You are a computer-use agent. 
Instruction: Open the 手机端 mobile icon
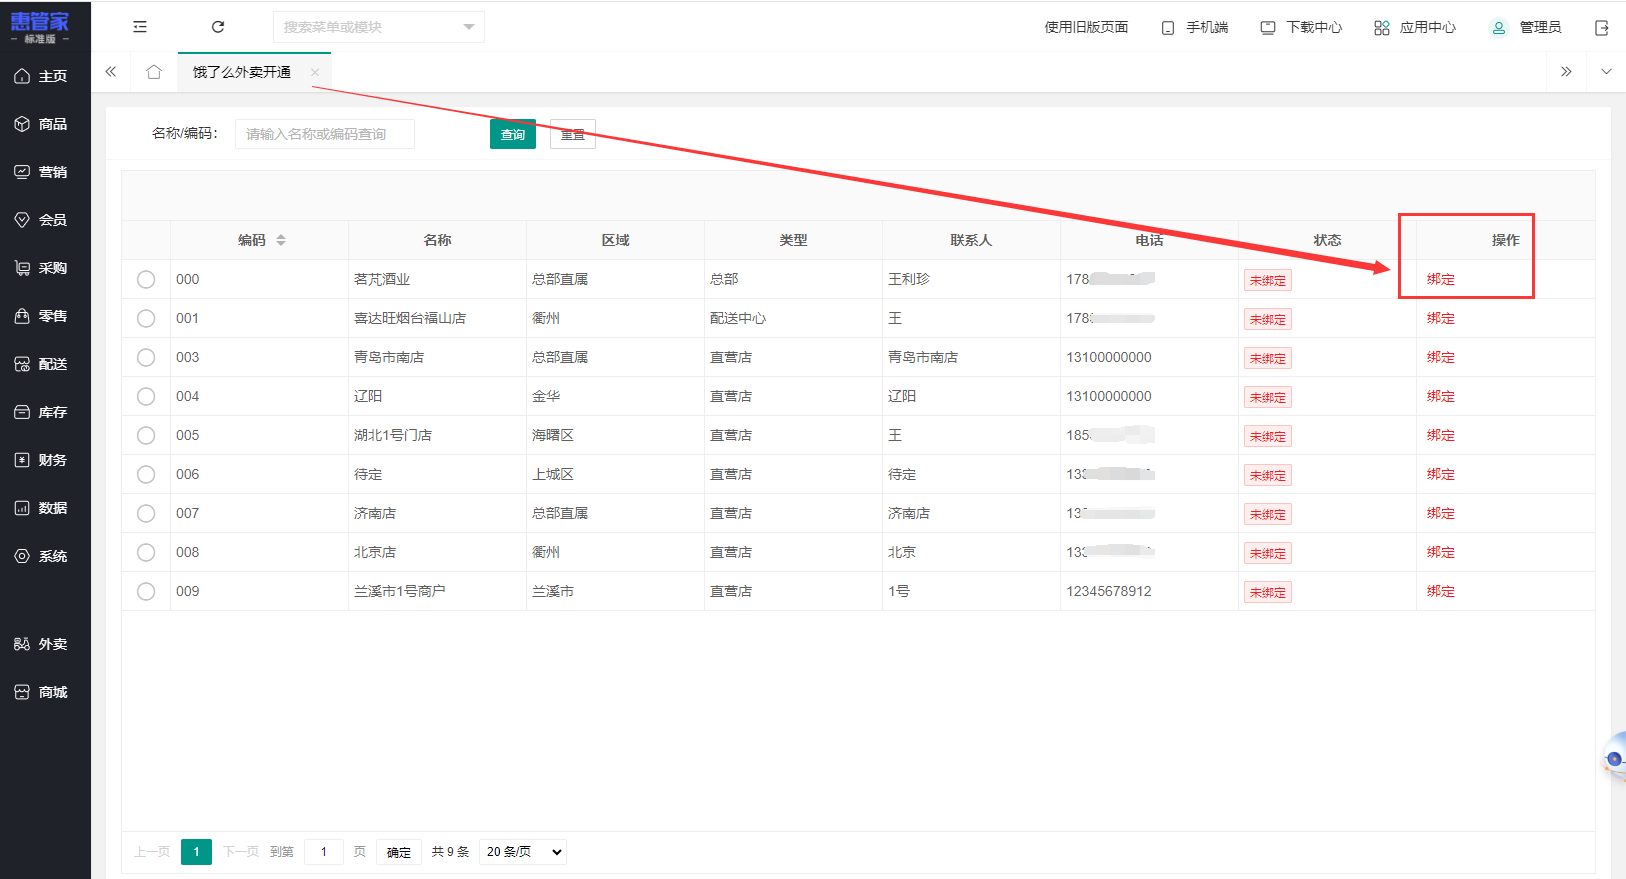pos(1168,28)
